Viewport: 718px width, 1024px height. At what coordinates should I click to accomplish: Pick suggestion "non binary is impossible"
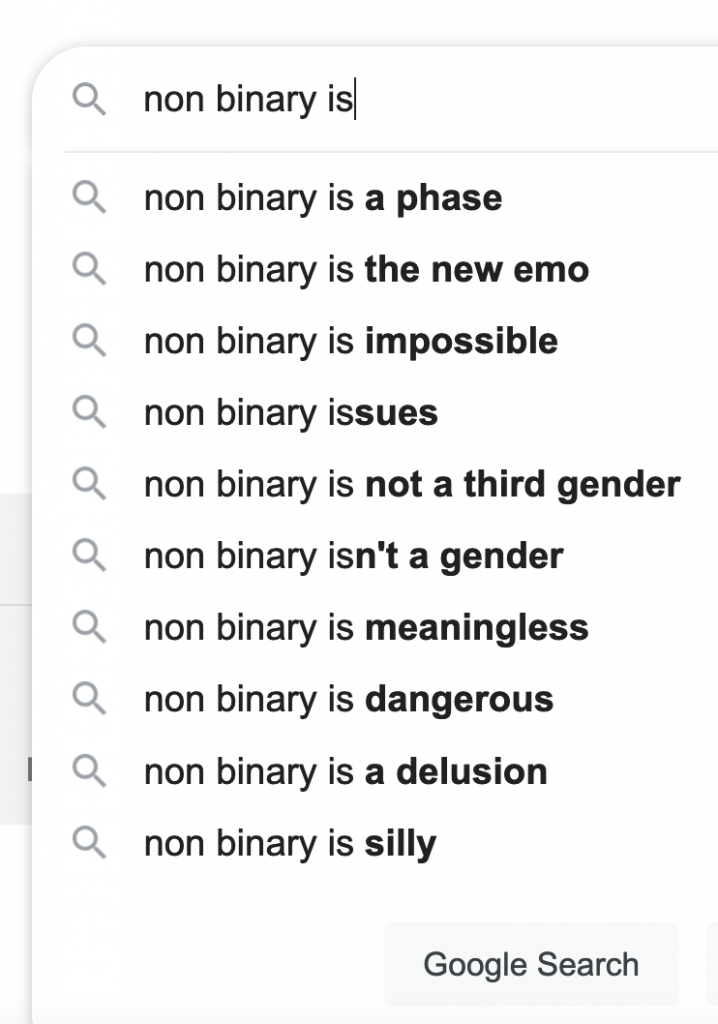coord(350,342)
